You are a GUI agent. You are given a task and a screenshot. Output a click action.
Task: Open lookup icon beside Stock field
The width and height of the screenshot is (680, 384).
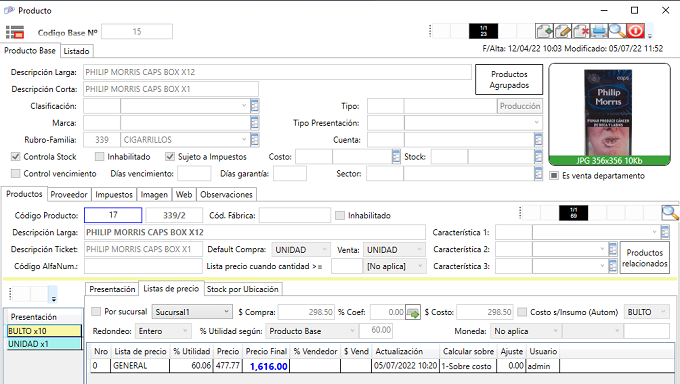pos(538,157)
